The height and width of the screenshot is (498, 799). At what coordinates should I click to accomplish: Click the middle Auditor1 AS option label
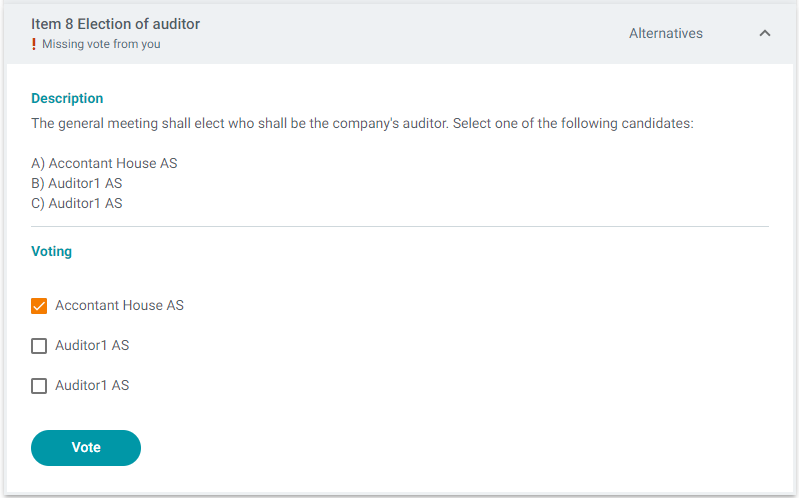(92, 346)
